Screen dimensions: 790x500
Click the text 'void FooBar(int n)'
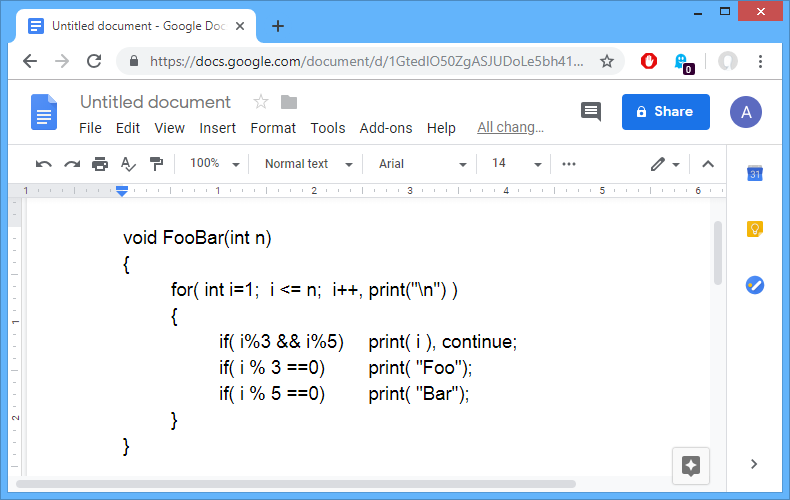click(197, 237)
